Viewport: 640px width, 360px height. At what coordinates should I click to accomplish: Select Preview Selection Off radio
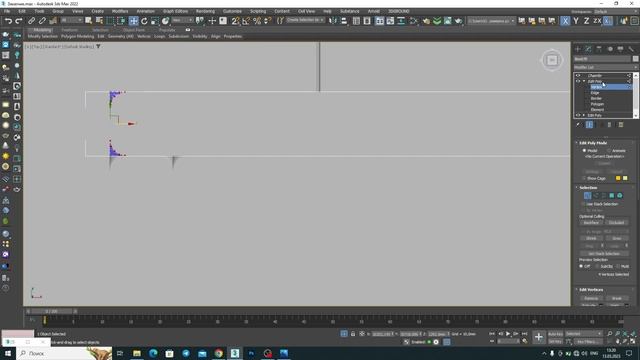pyautogui.click(x=581, y=266)
